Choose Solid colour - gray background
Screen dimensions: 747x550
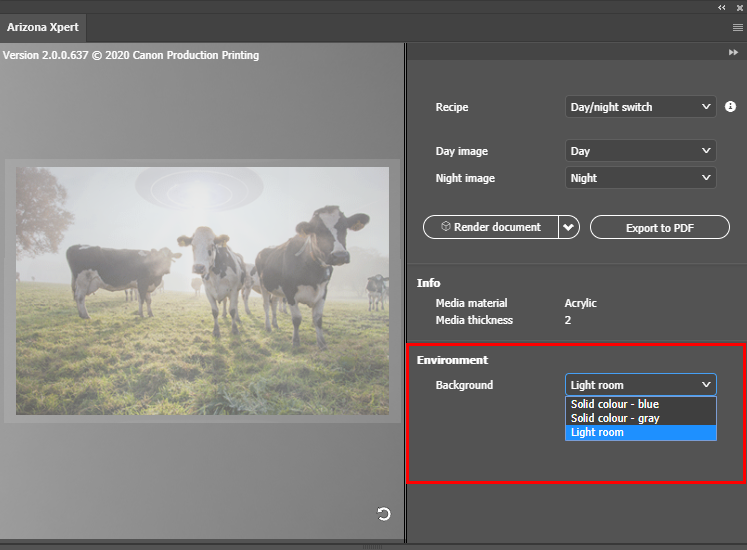pos(640,418)
